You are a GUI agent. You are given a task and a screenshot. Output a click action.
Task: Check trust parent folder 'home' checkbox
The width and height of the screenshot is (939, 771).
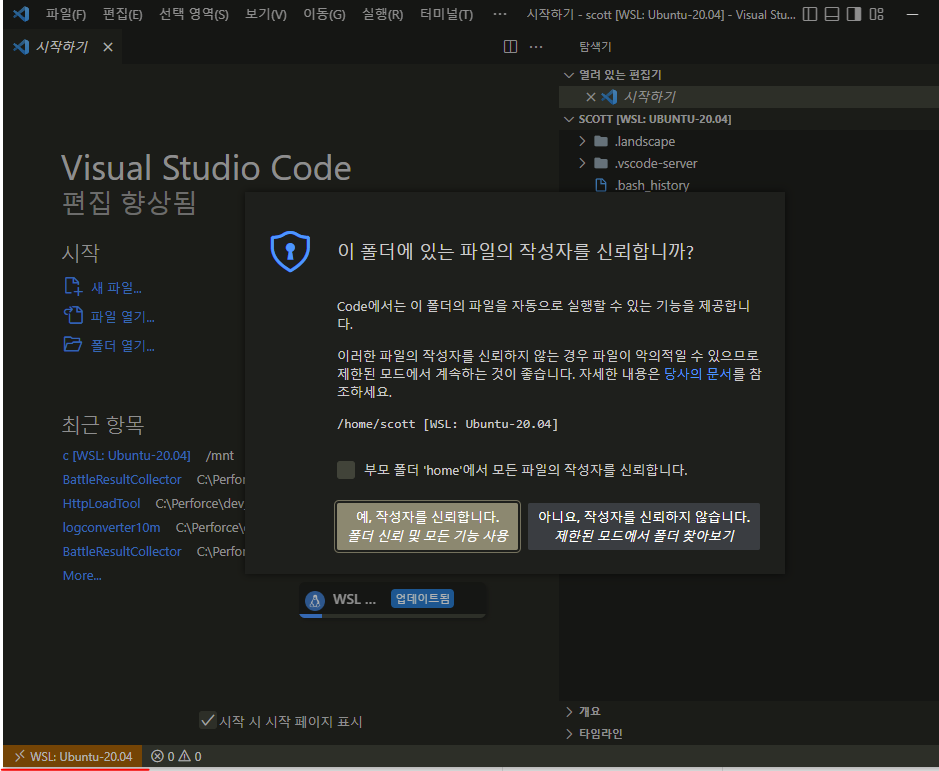pyautogui.click(x=346, y=470)
